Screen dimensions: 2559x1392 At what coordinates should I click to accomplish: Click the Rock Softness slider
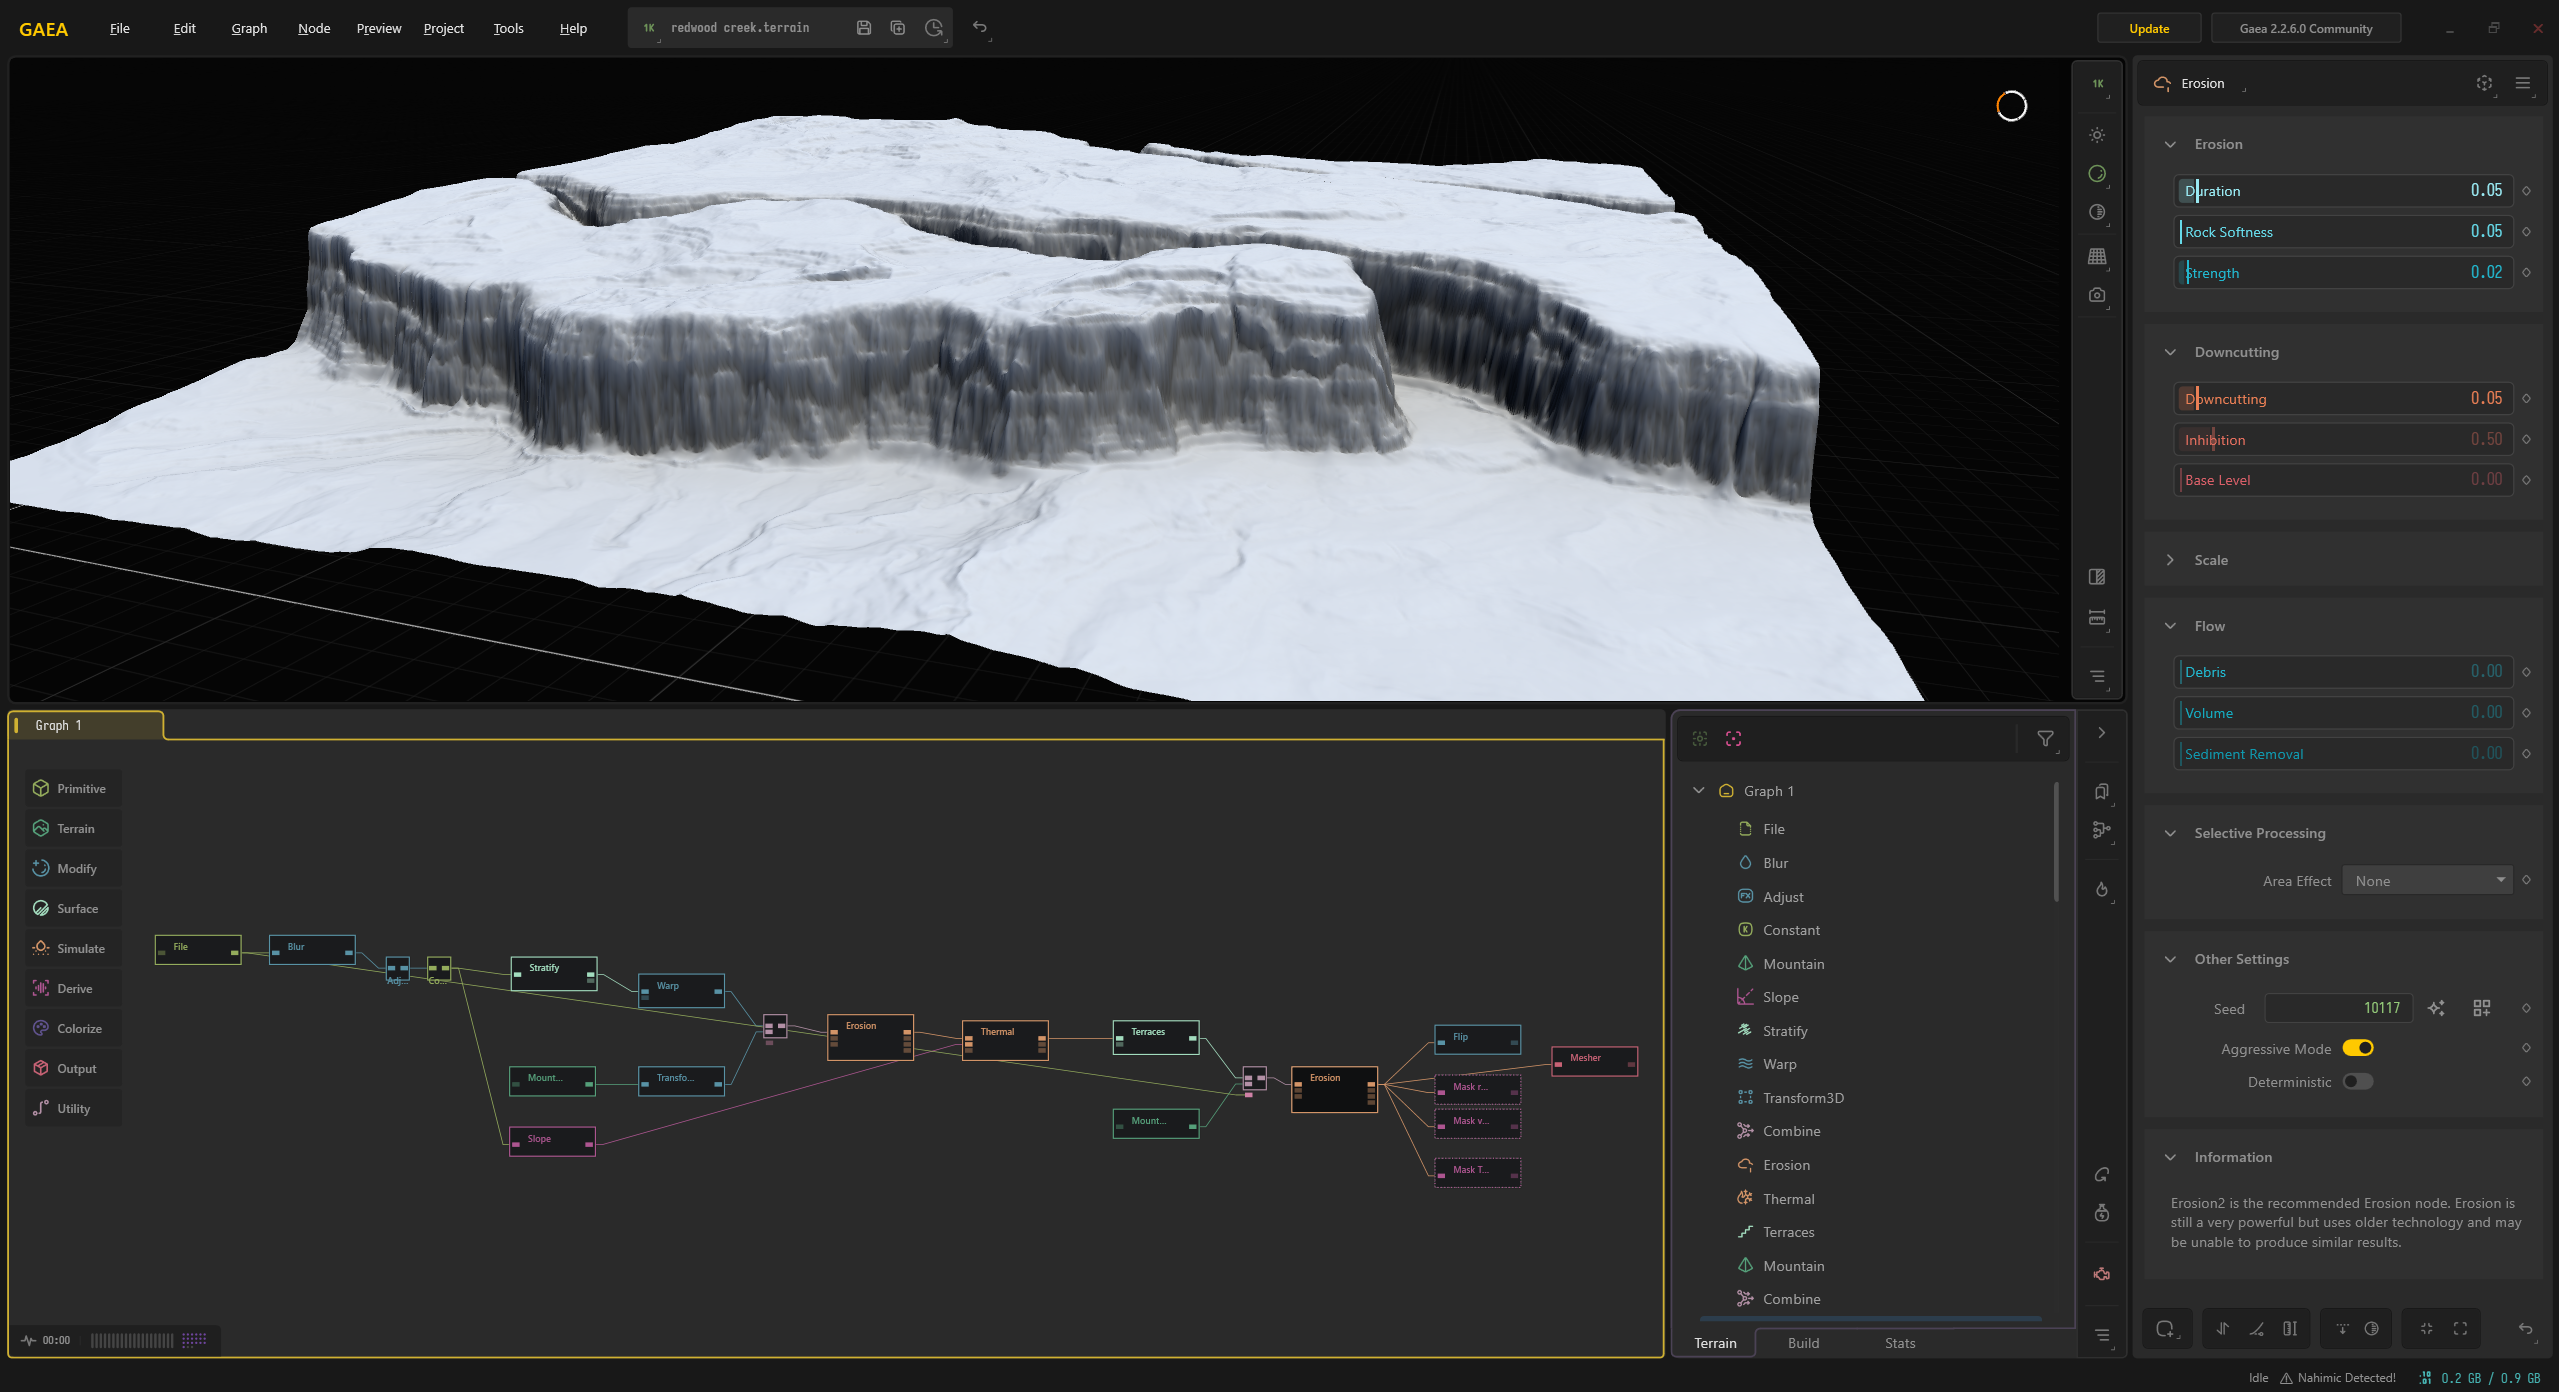(x=2344, y=231)
